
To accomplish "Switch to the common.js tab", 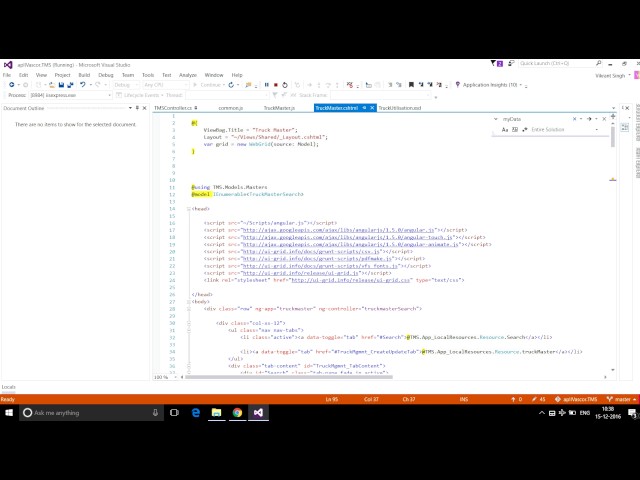I will pos(231,108).
